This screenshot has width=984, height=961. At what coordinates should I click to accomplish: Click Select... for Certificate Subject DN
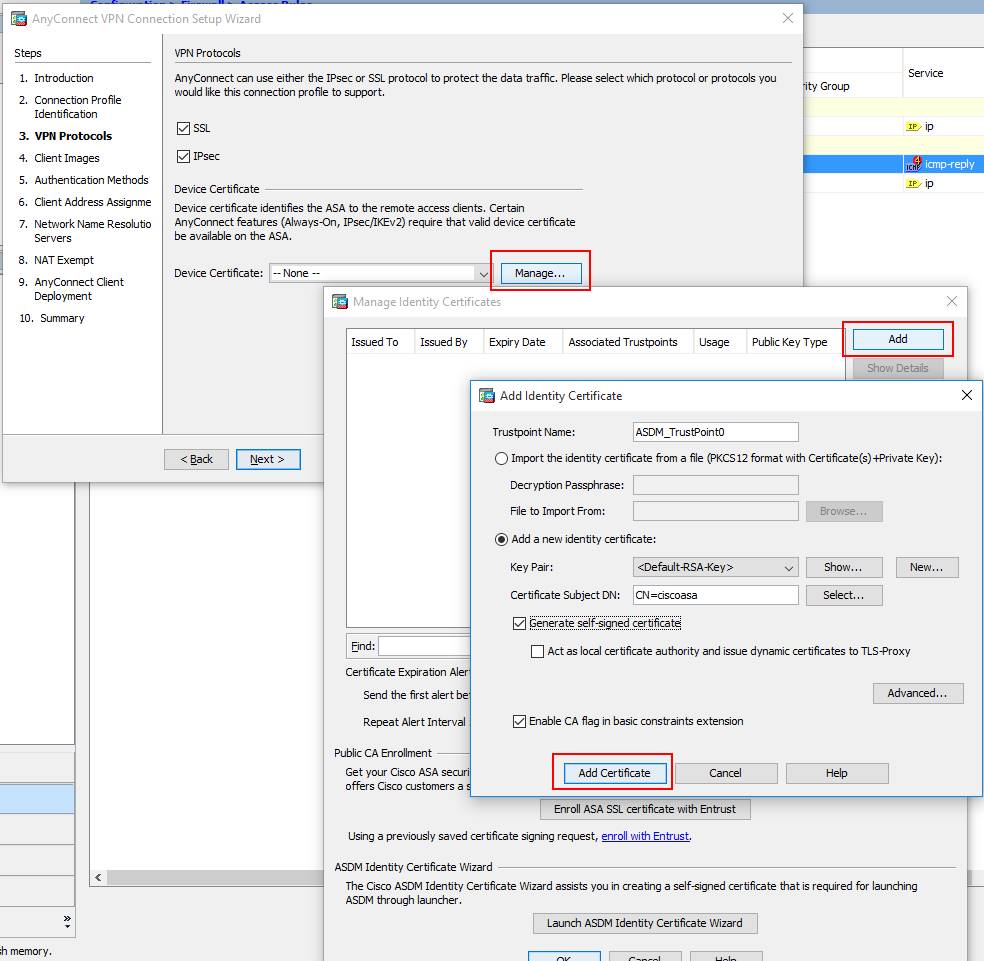tap(843, 595)
